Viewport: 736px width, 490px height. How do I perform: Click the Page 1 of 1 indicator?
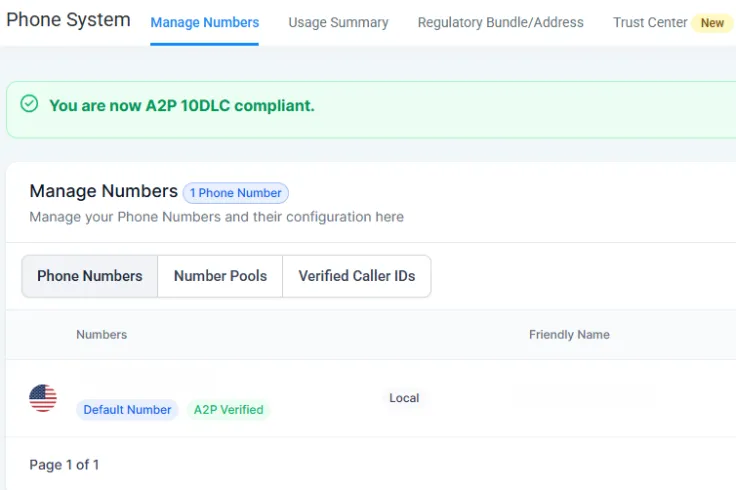(x=64, y=464)
